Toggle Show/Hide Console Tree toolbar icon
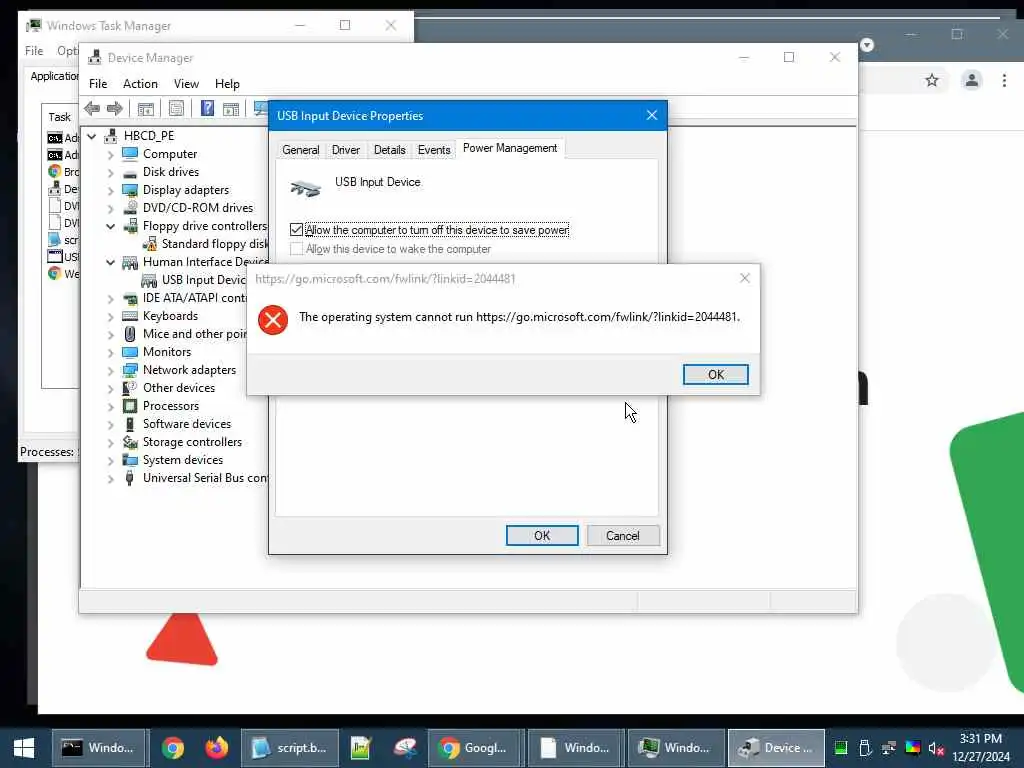 pyautogui.click(x=146, y=108)
